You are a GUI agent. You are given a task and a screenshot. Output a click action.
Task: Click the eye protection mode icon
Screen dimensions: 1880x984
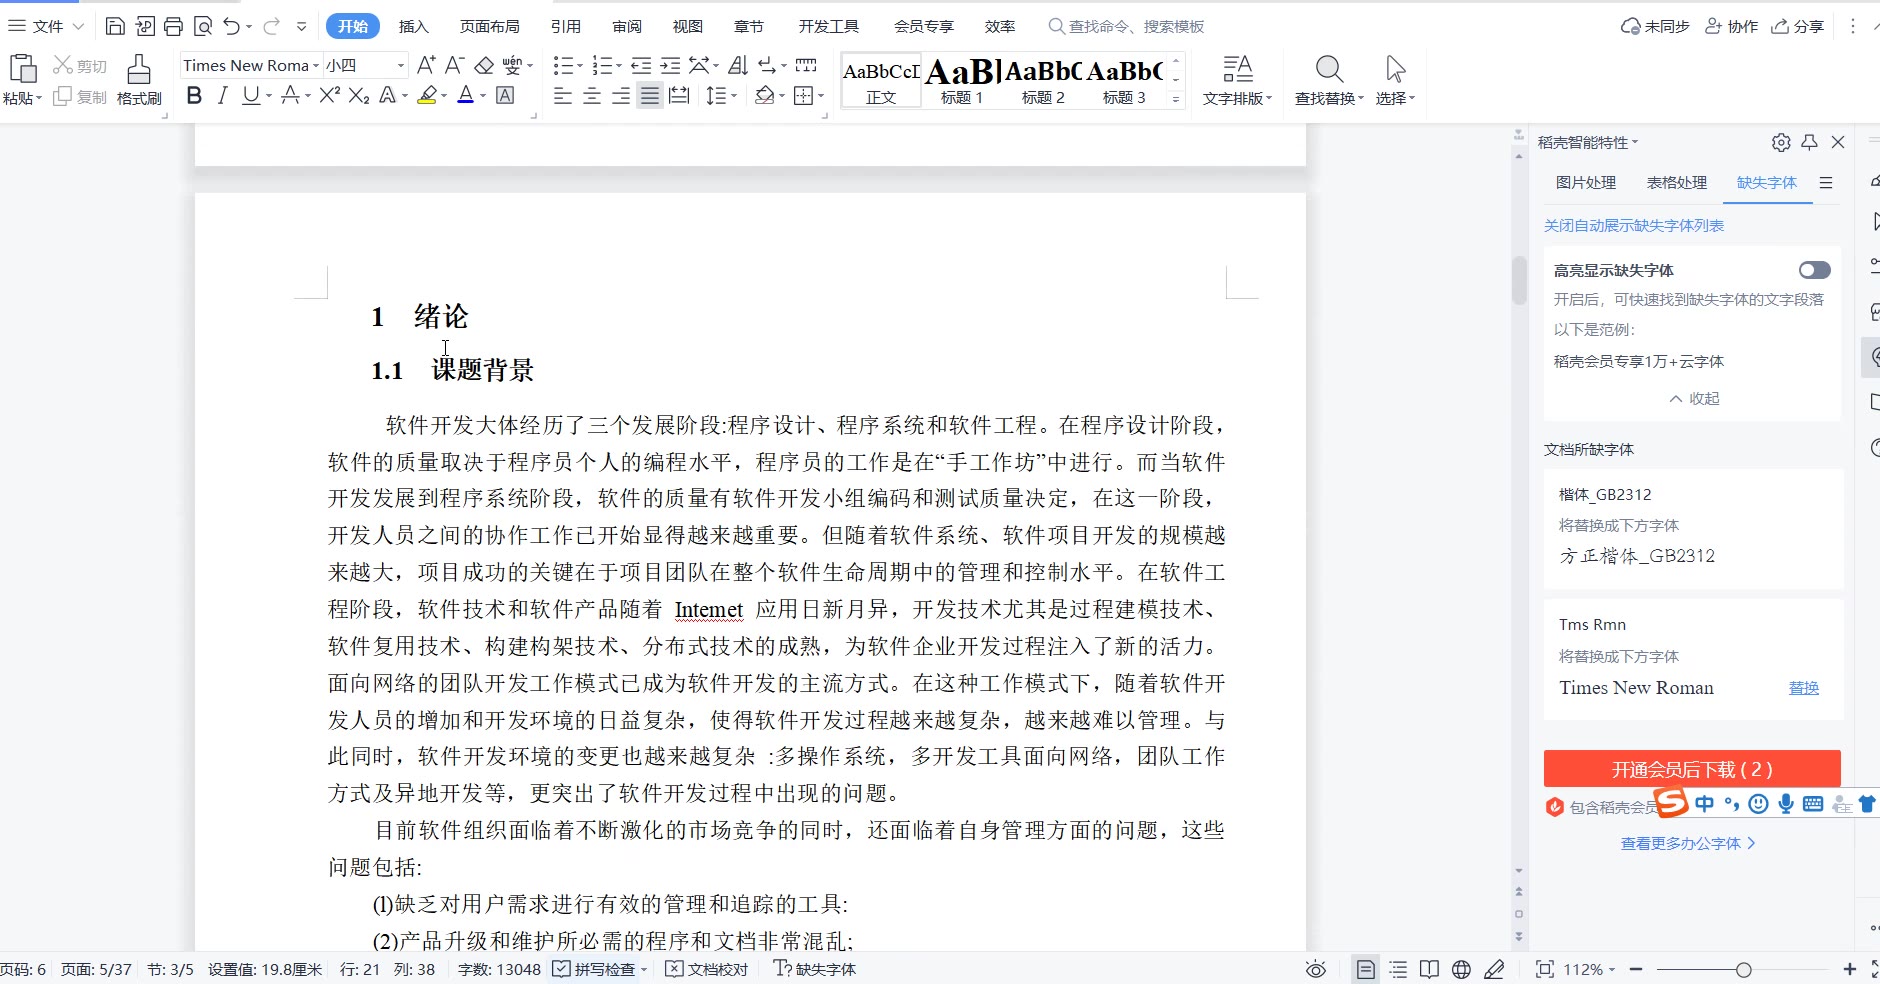[x=1316, y=969]
